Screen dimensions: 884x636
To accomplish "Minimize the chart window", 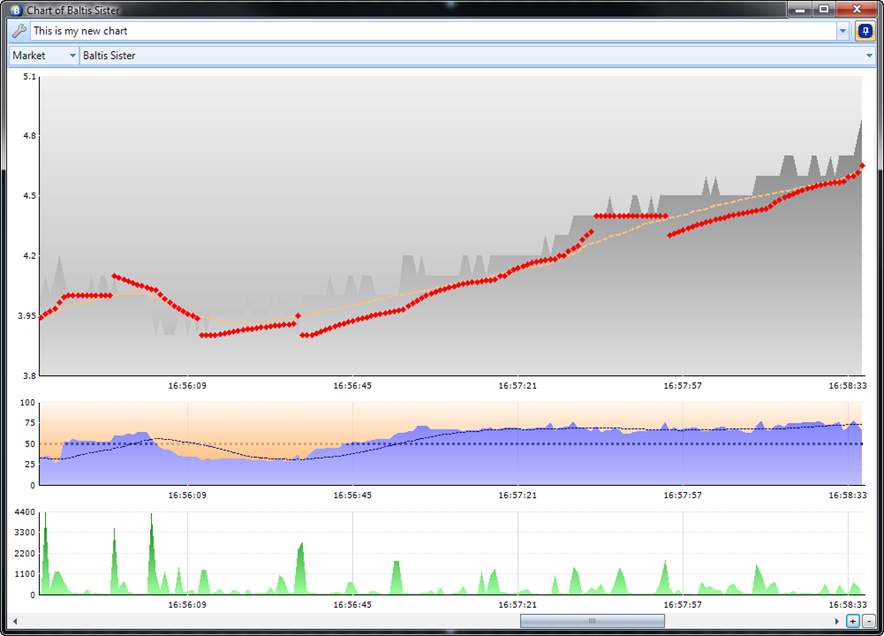I will tap(799, 9).
